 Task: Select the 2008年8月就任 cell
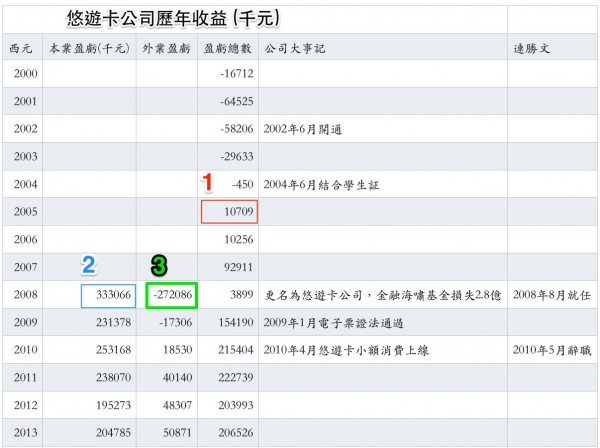point(550,297)
